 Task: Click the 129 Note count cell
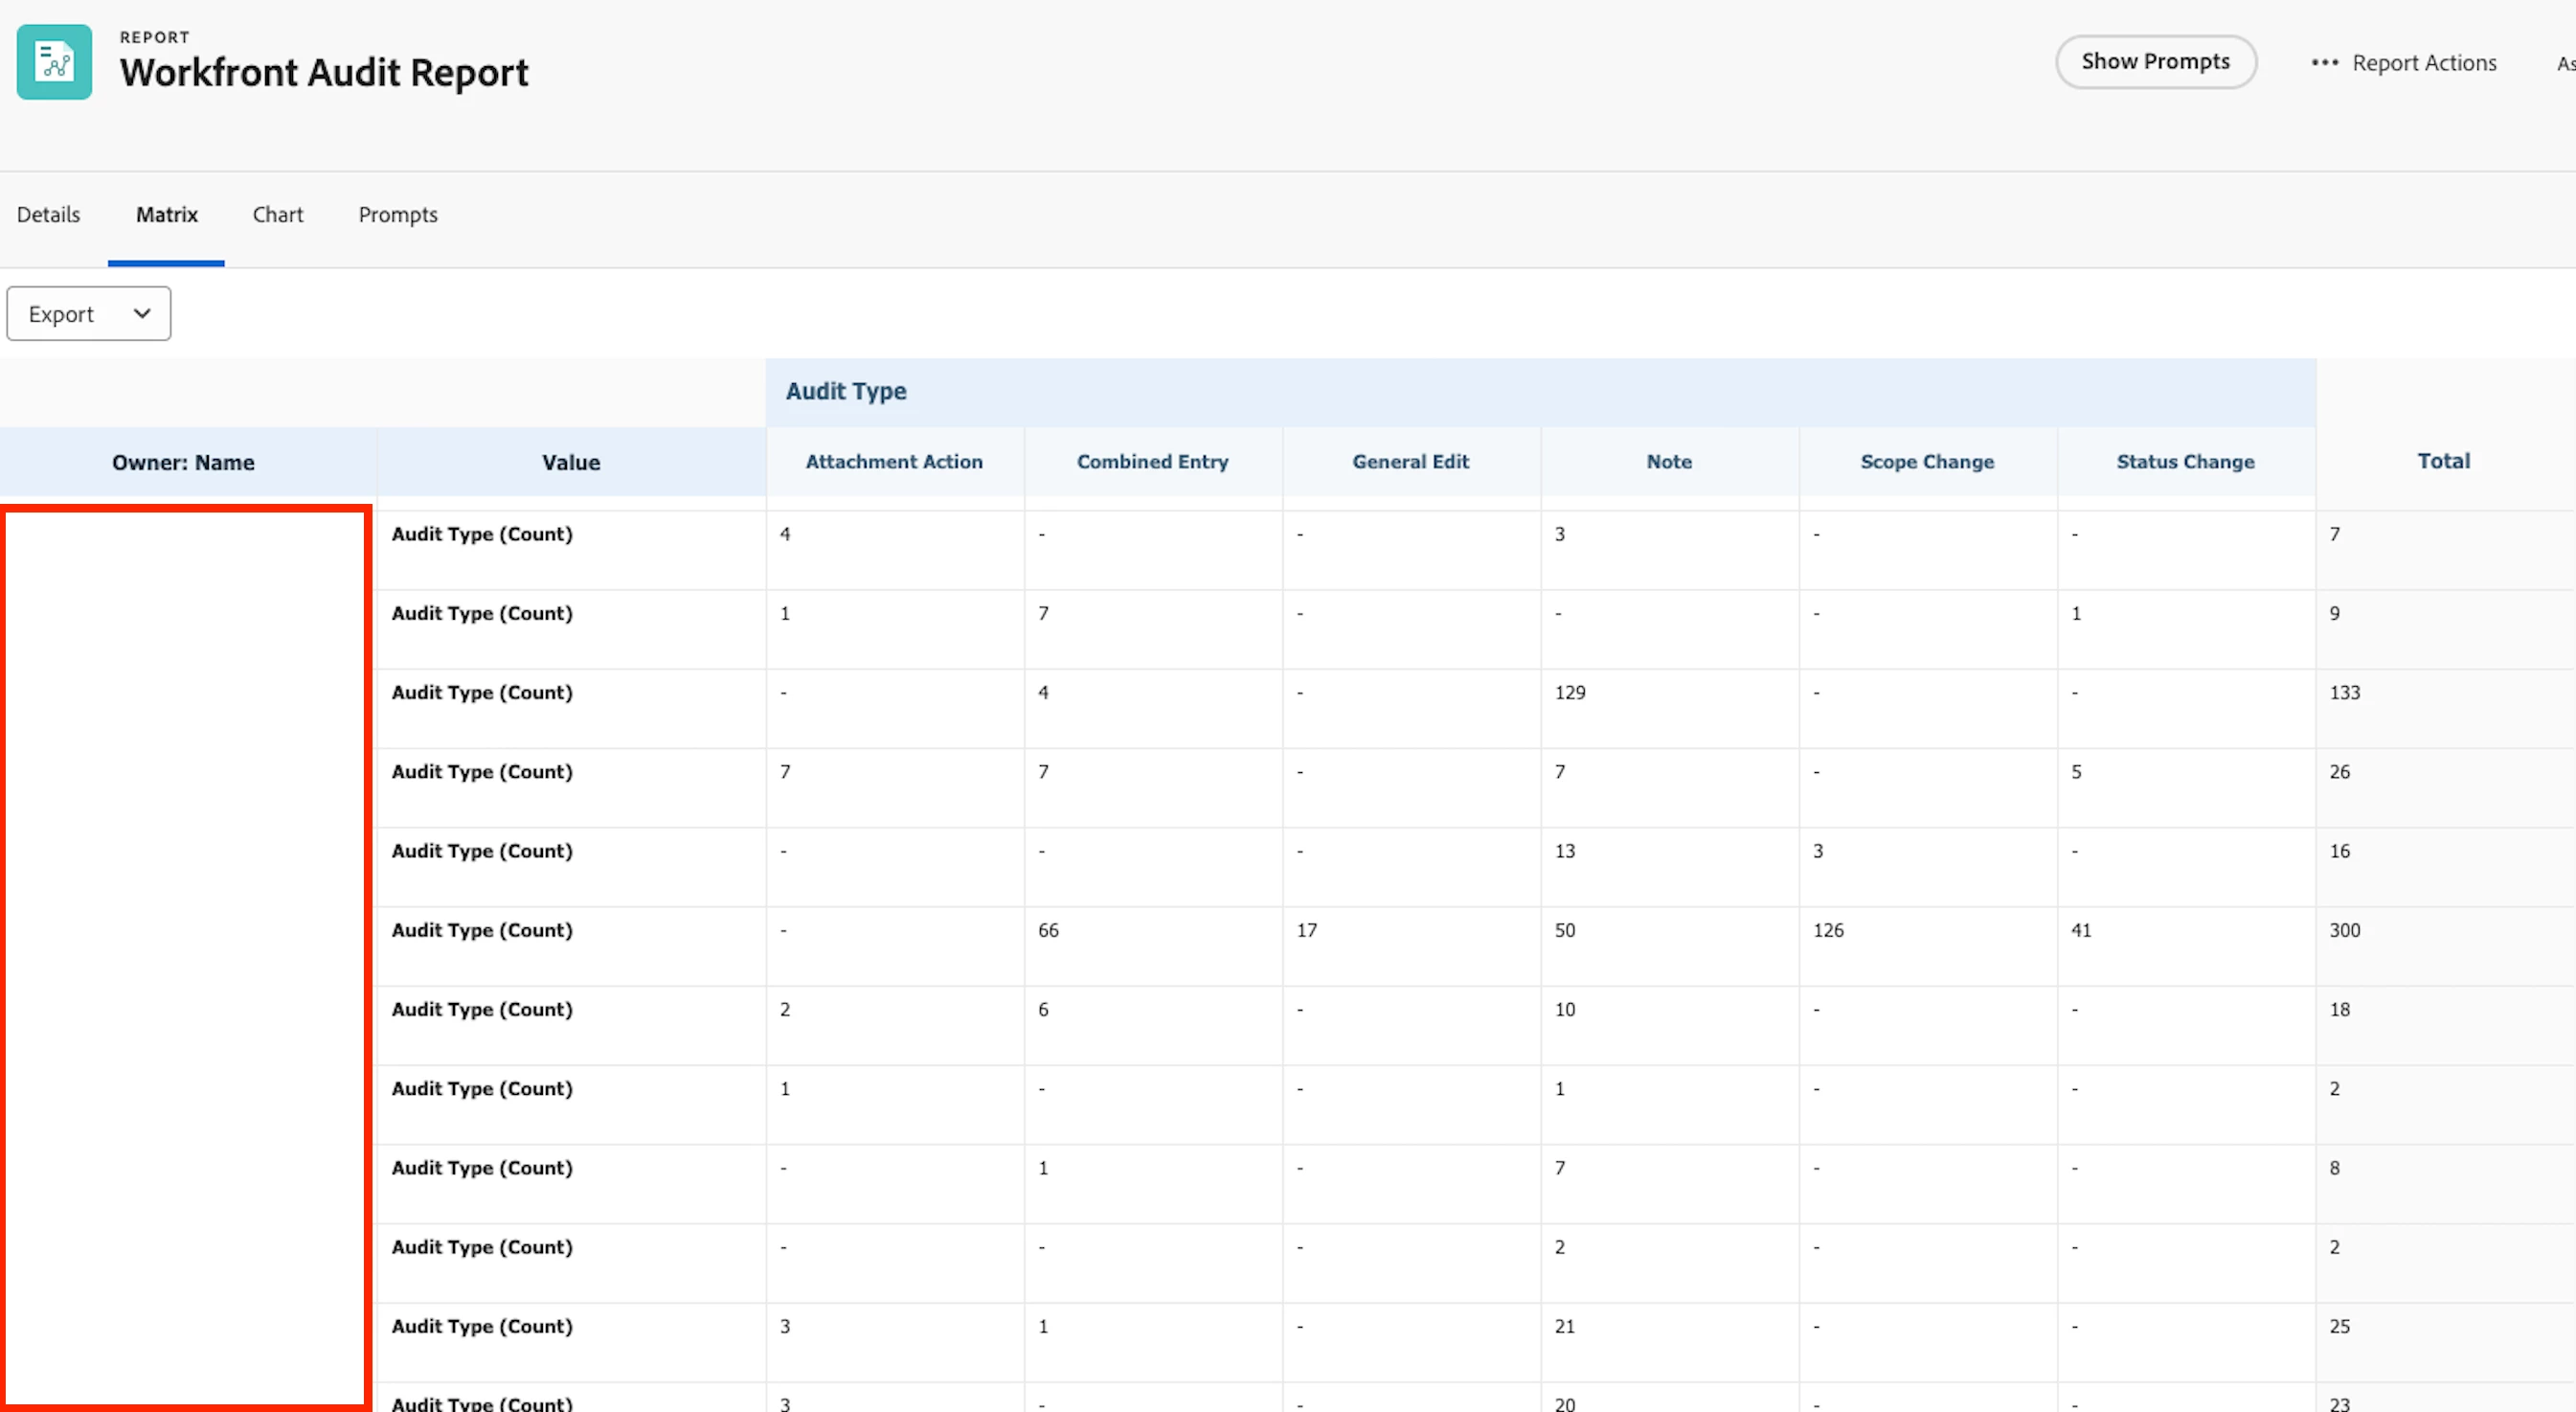[x=1570, y=693]
